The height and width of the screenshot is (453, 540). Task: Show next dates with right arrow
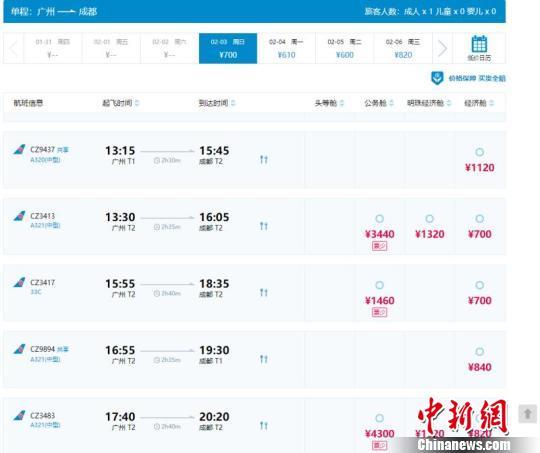coord(442,48)
